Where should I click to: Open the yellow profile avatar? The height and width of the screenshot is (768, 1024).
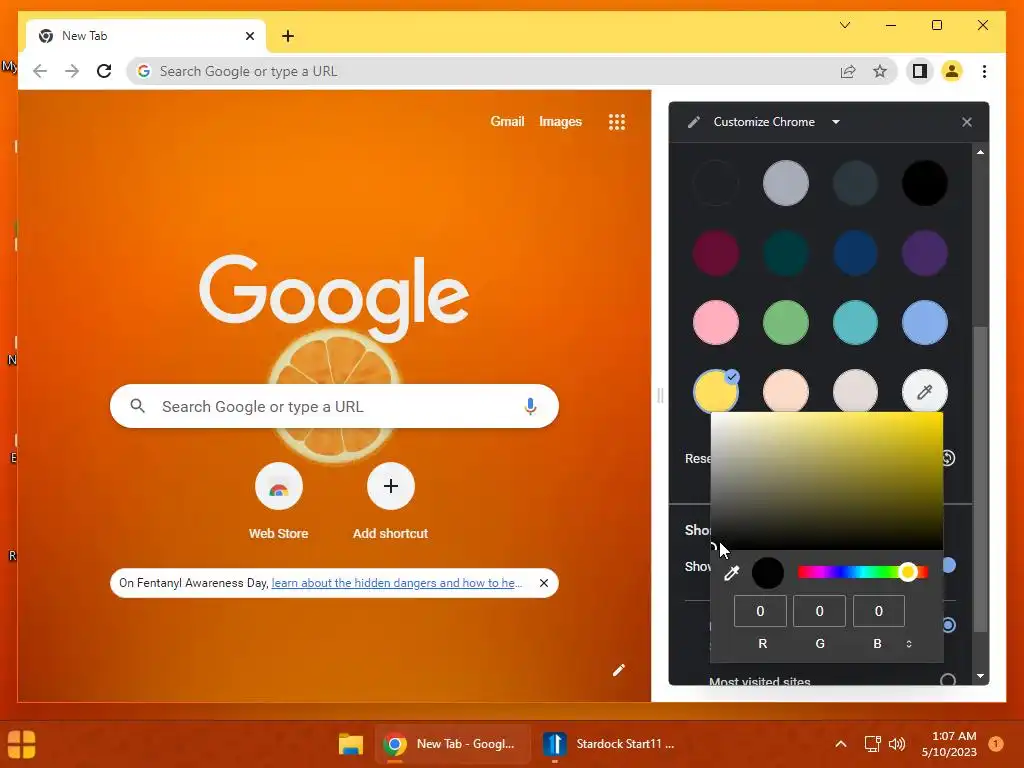click(x=952, y=71)
